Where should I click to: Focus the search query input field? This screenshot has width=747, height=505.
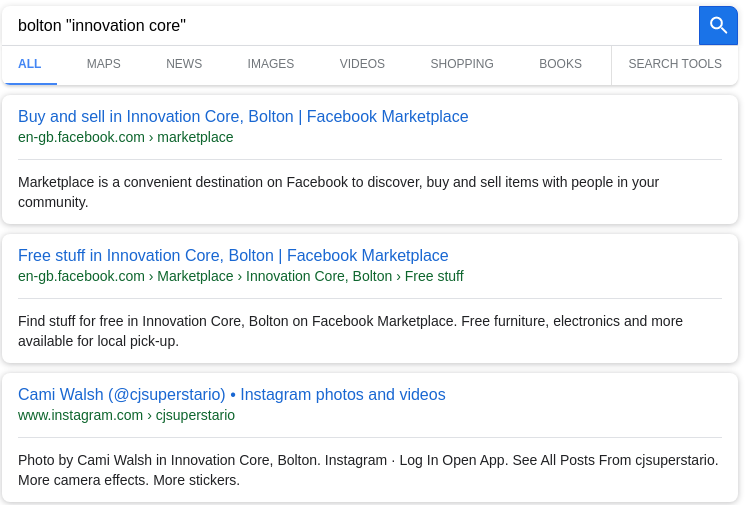coord(350,26)
